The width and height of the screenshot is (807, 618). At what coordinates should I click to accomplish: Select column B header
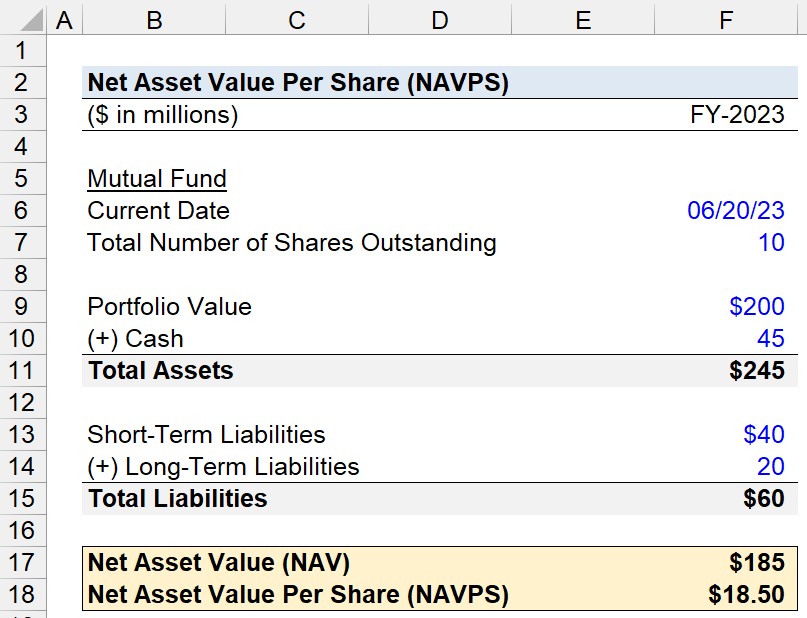click(x=154, y=20)
